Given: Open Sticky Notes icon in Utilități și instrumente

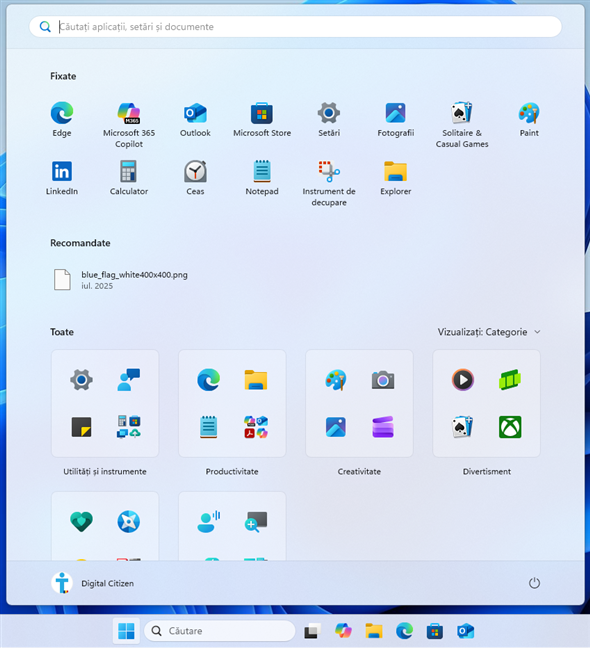Looking at the screenshot, I should 81,427.
